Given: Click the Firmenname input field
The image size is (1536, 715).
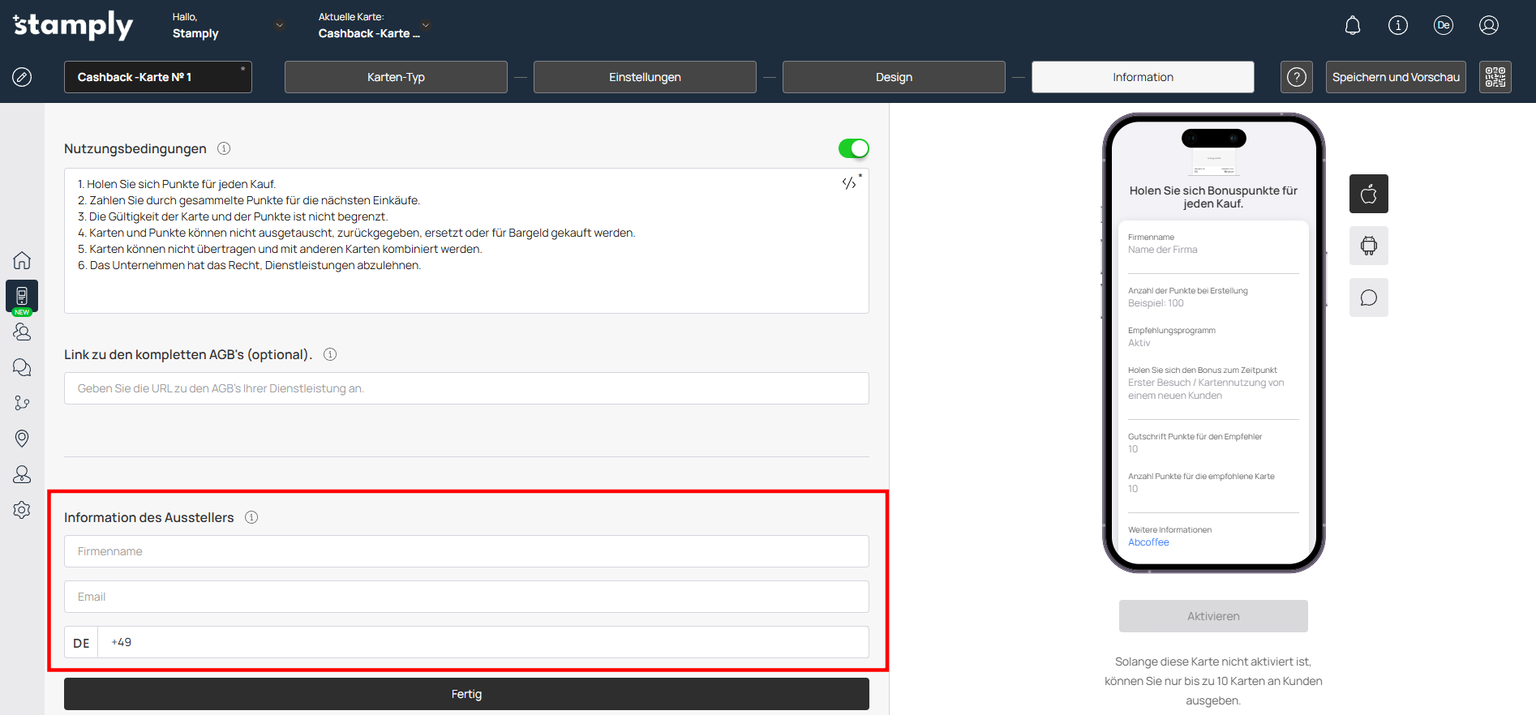Looking at the screenshot, I should coord(466,551).
